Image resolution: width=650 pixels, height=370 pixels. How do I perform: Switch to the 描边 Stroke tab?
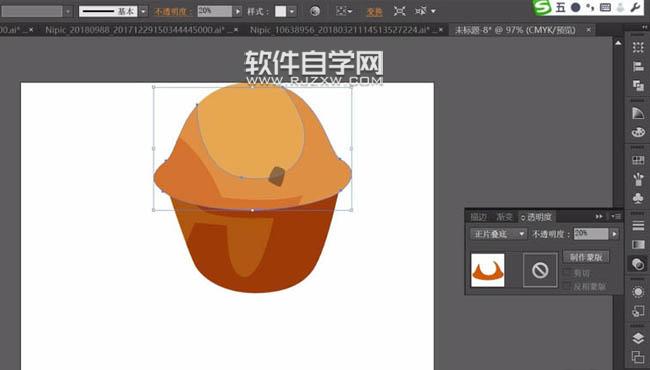[x=478, y=217]
